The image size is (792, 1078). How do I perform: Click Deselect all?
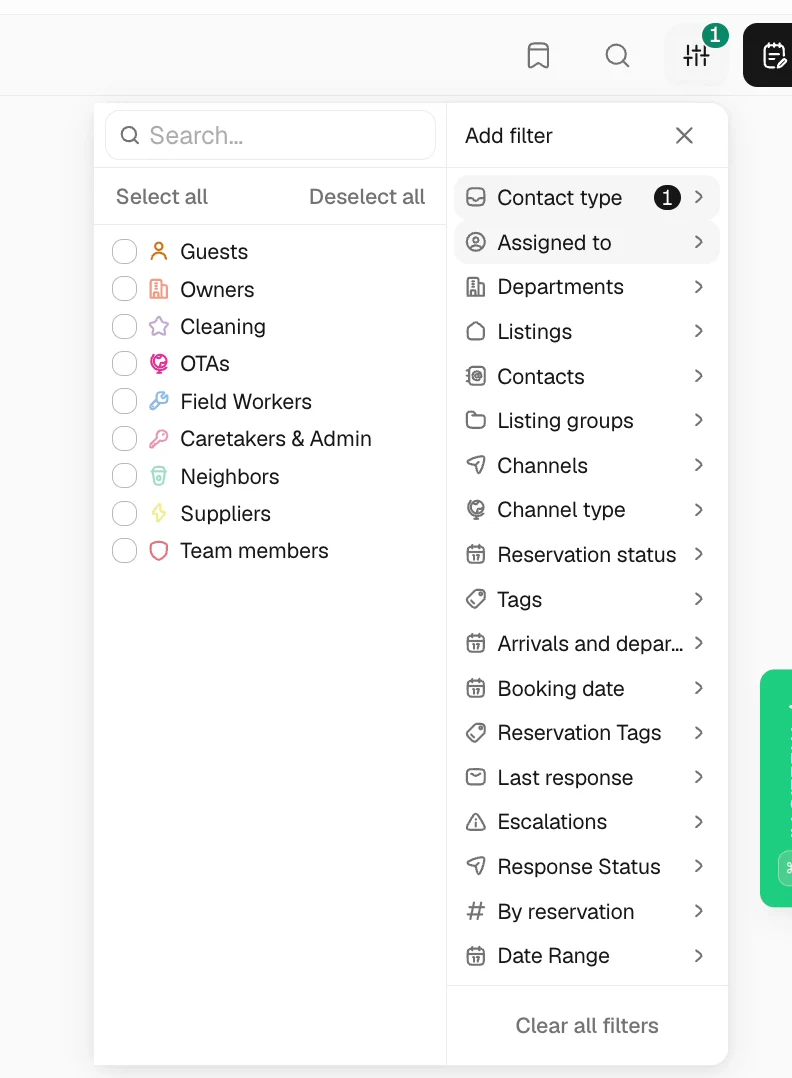(367, 197)
